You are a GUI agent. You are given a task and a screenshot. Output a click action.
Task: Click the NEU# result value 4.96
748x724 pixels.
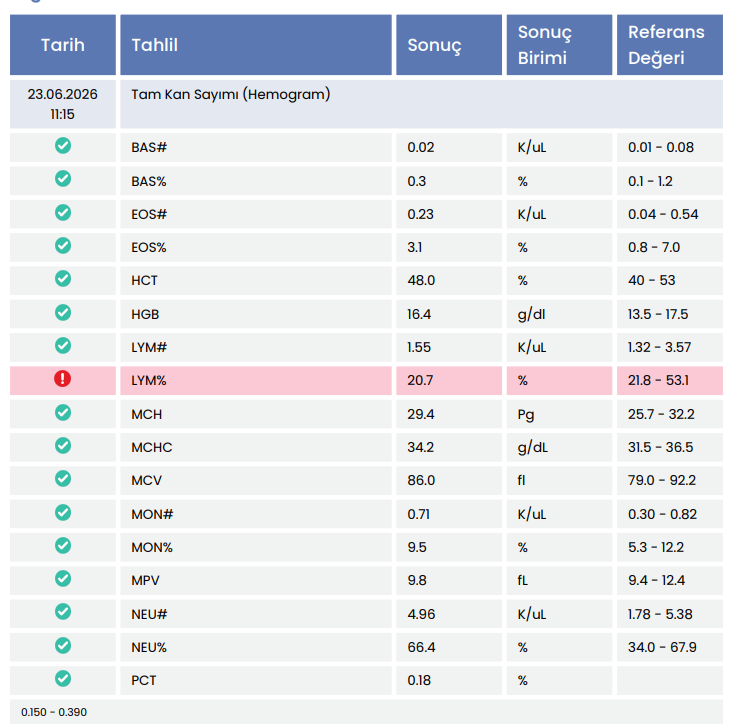pos(421,614)
